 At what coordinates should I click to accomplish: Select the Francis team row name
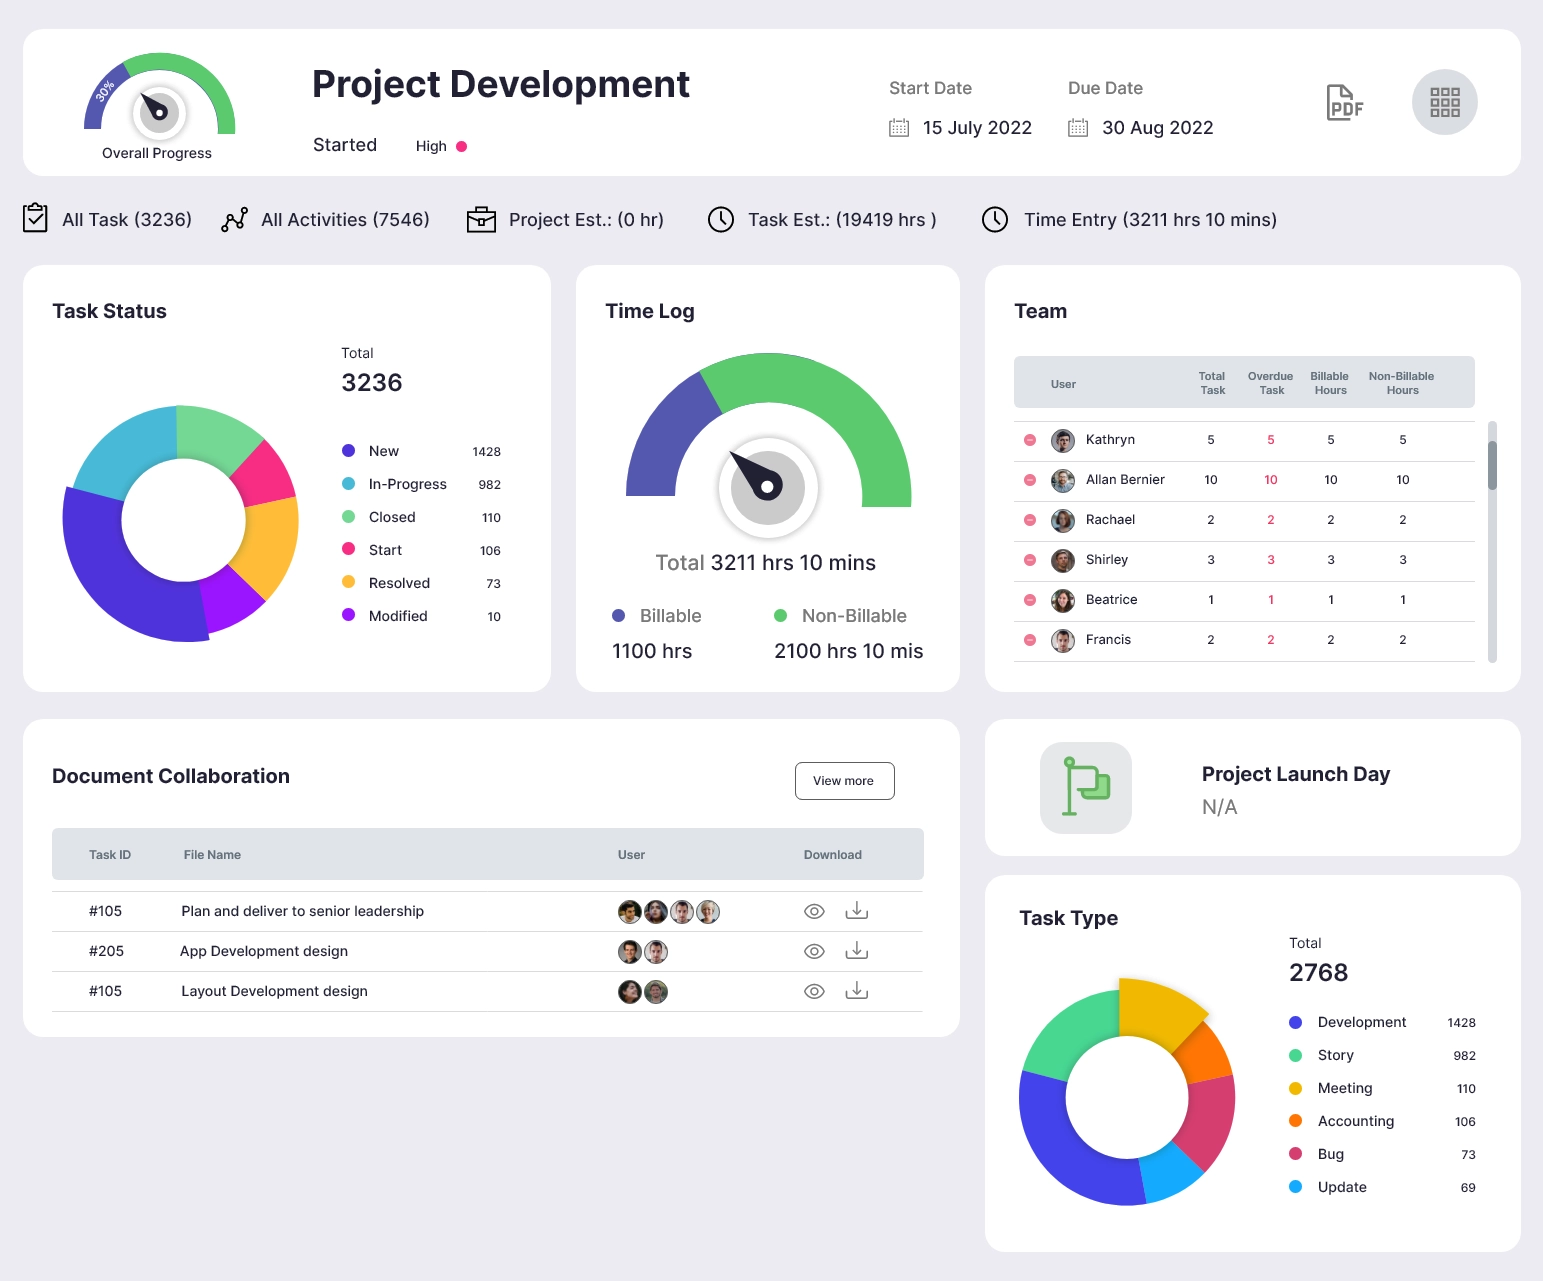click(x=1108, y=640)
